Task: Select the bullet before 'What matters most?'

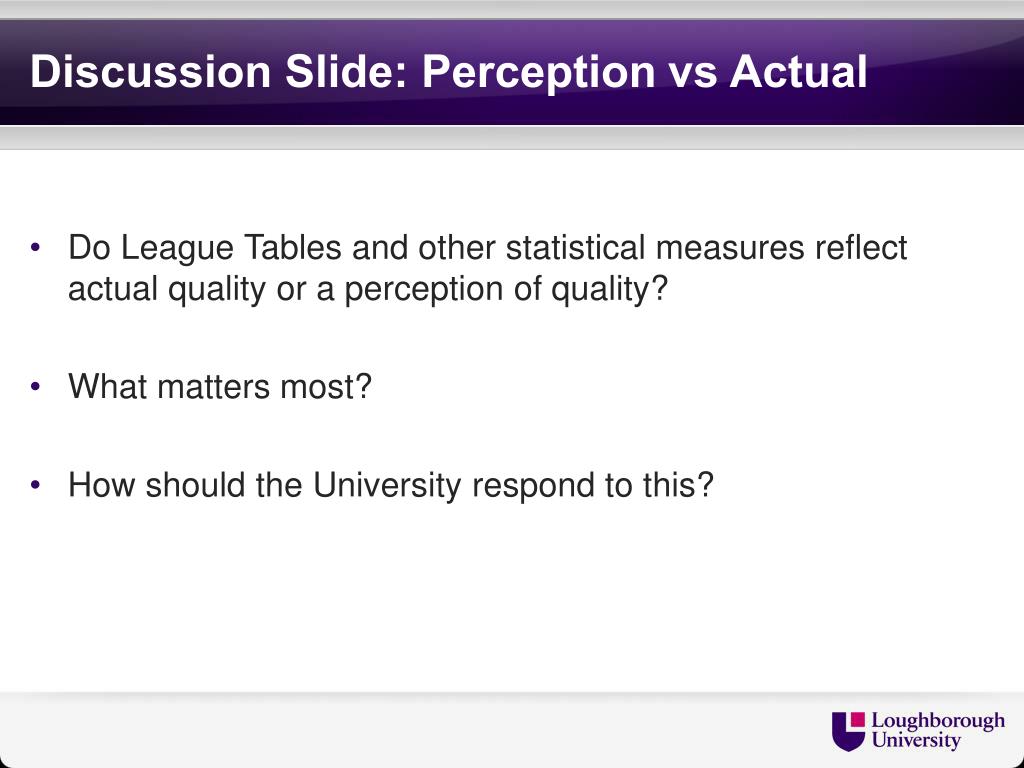Action: tap(35, 386)
